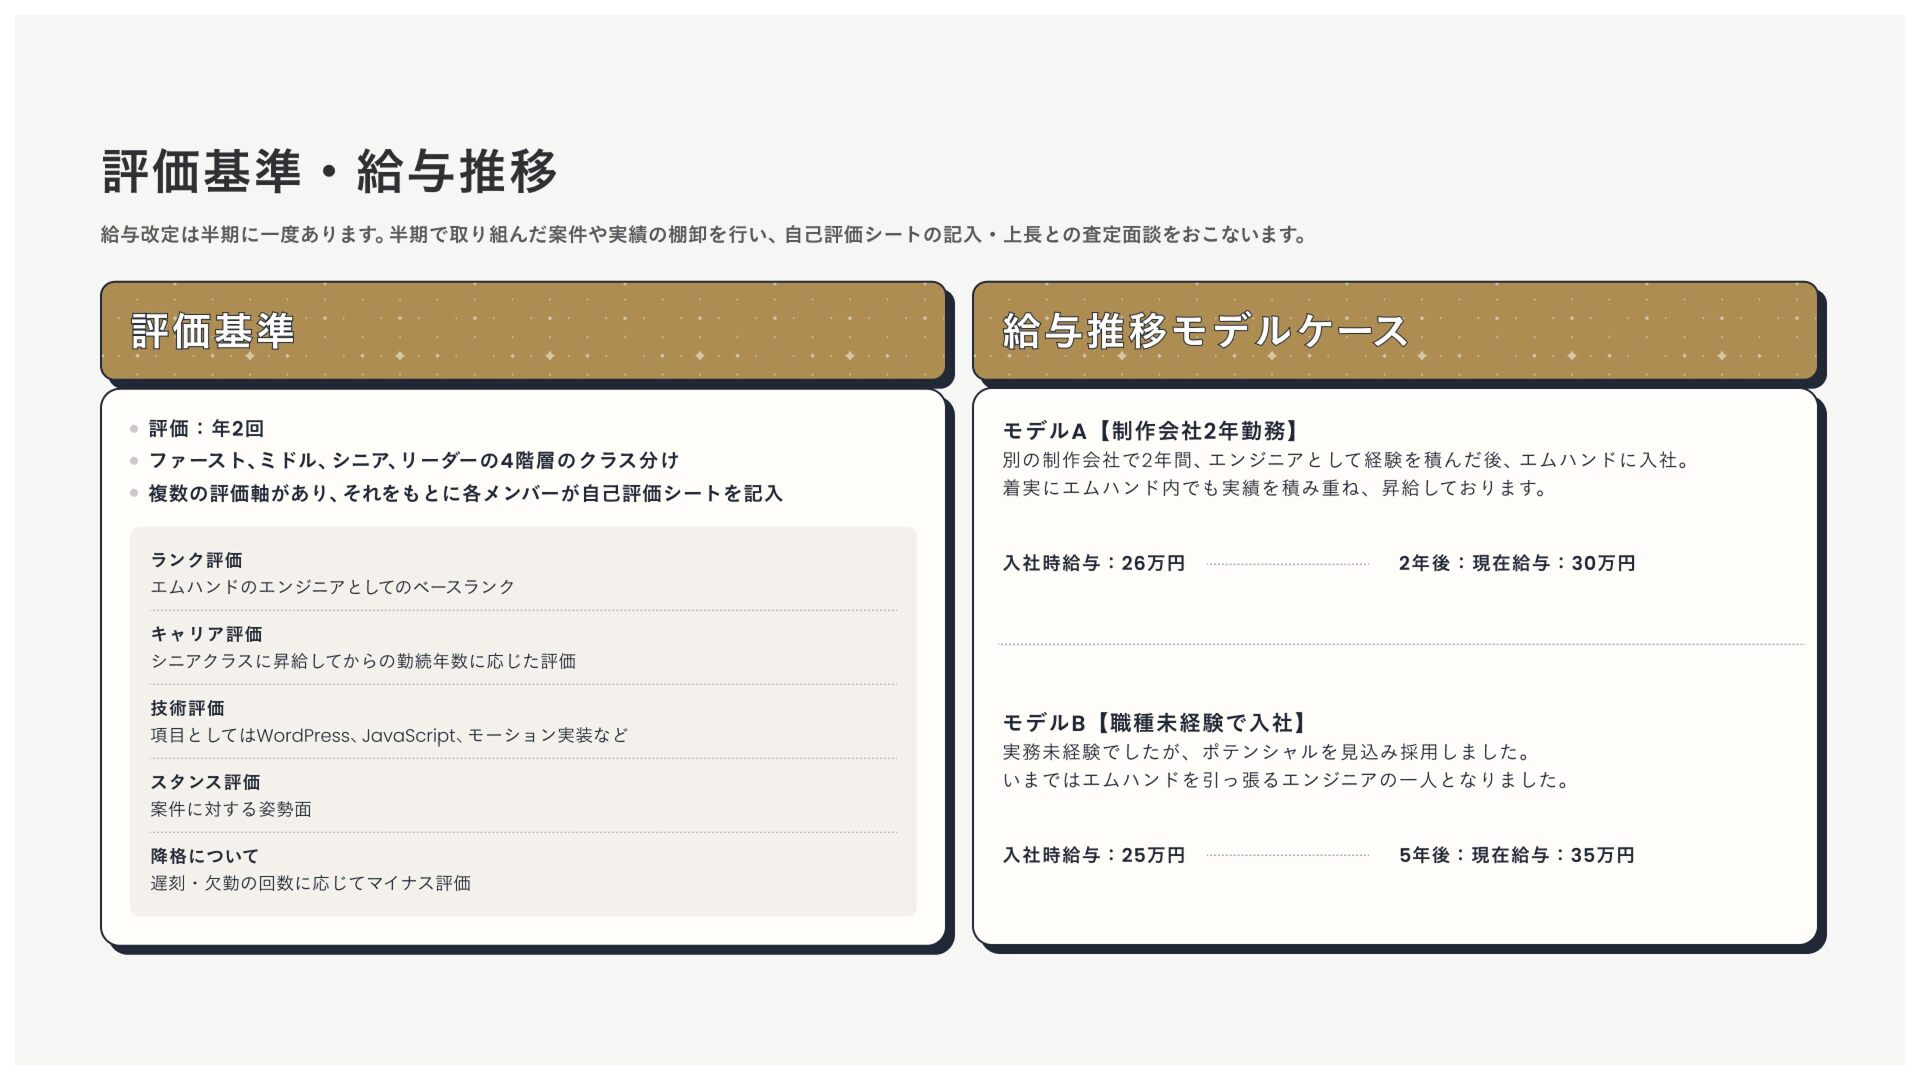Click the キャリア評価 heading
This screenshot has width=1920, height=1080.
coord(207,634)
